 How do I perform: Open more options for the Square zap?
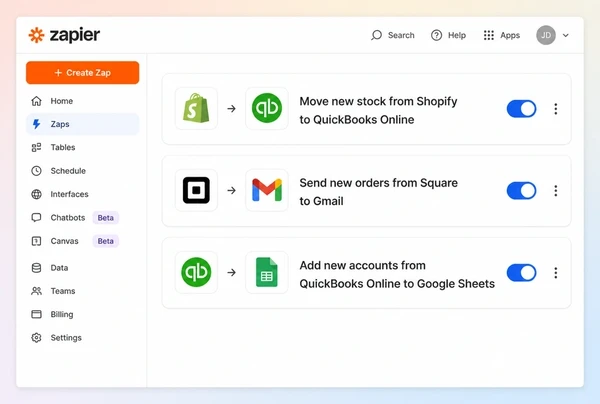pos(556,191)
